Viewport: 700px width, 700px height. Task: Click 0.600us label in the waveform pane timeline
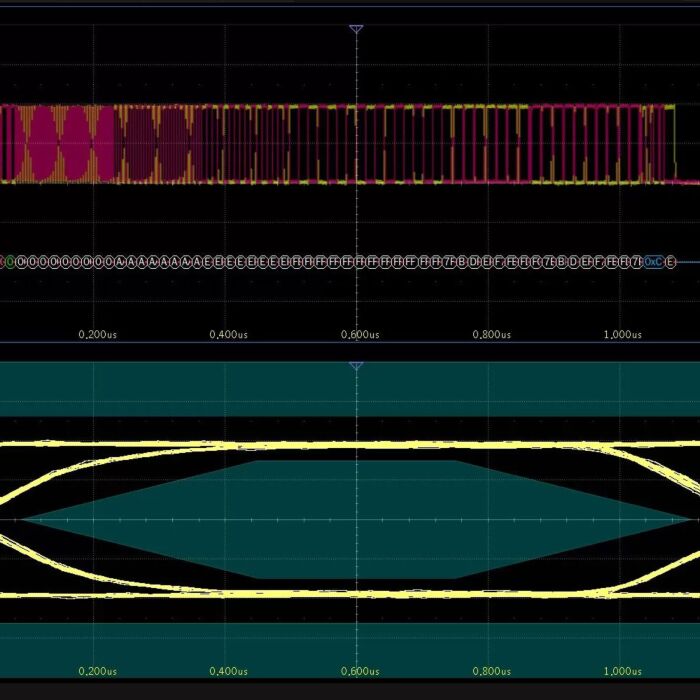point(360,334)
